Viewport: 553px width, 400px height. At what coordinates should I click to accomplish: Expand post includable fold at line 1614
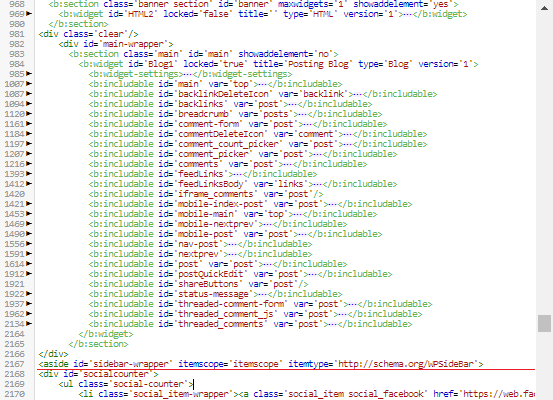[x=29, y=263]
